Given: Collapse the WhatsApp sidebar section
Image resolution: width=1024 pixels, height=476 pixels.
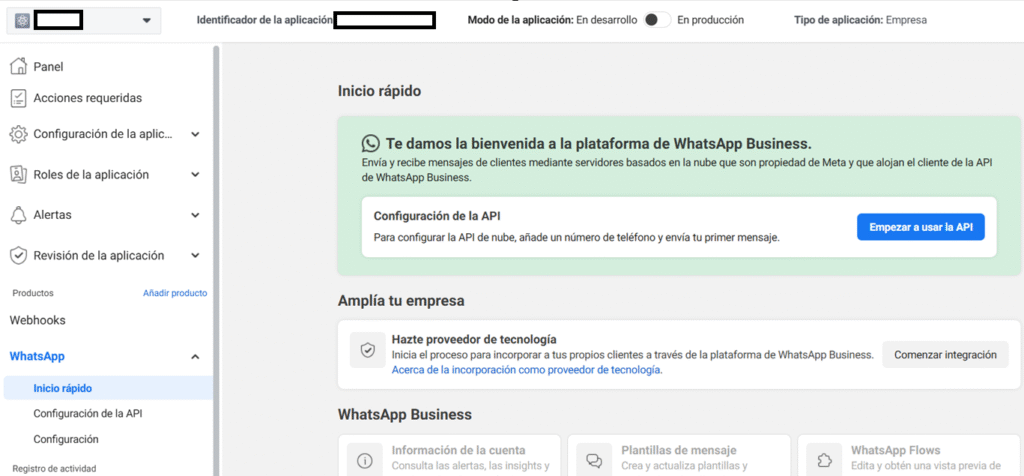Looking at the screenshot, I should pos(195,357).
